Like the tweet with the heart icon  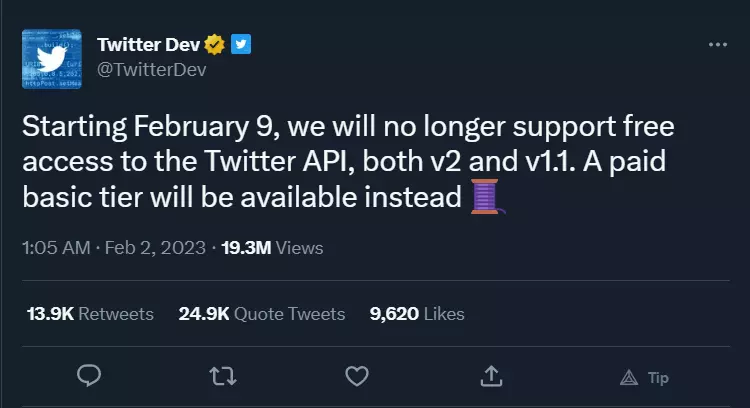(357, 376)
